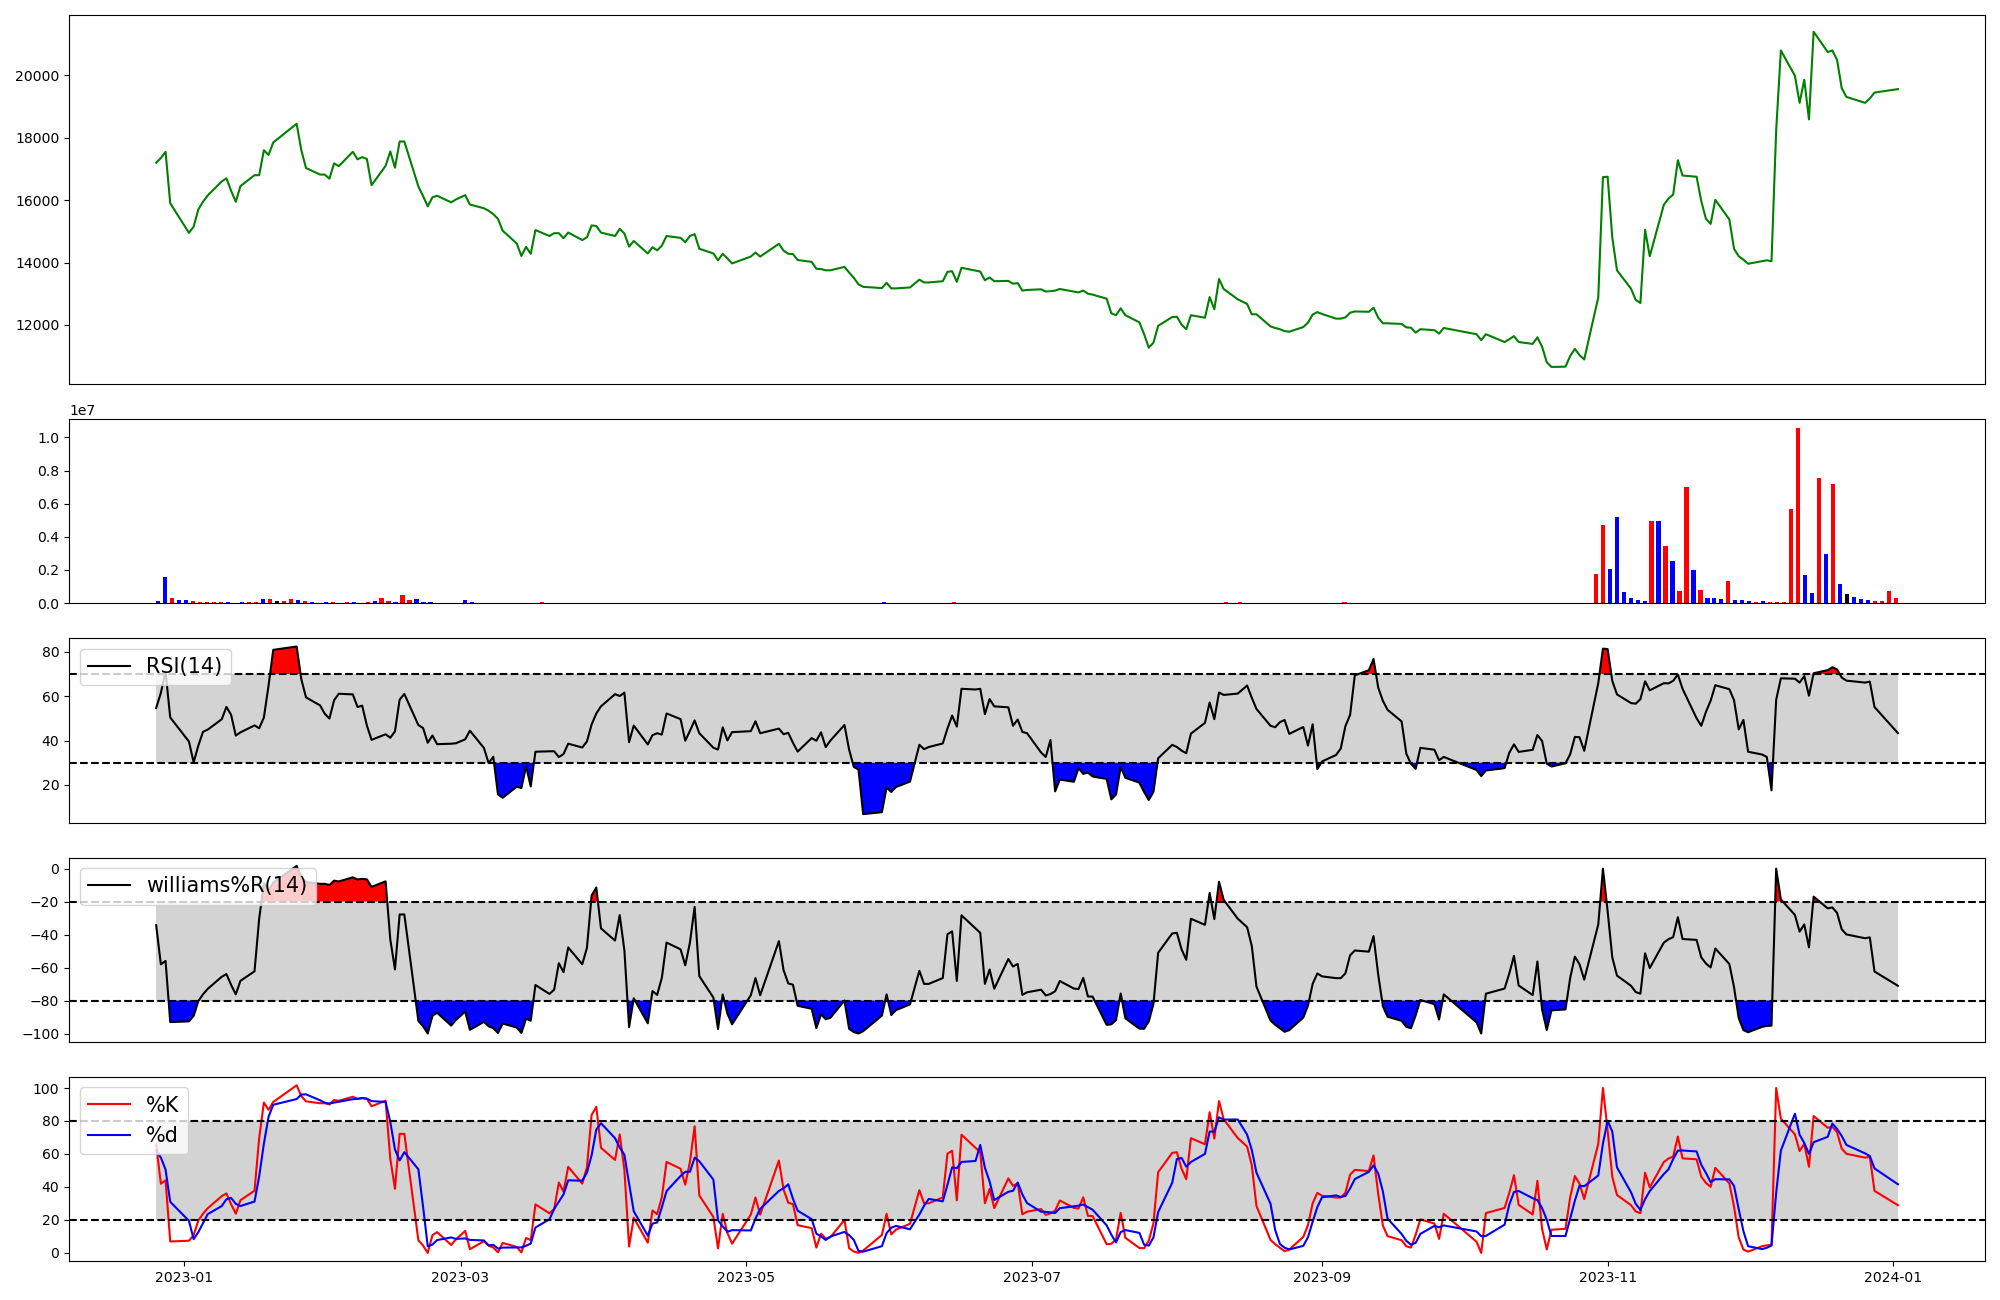This screenshot has height=1300, width=2000.
Task: Click the 2023-09 date tick label
Action: click(x=1322, y=1277)
